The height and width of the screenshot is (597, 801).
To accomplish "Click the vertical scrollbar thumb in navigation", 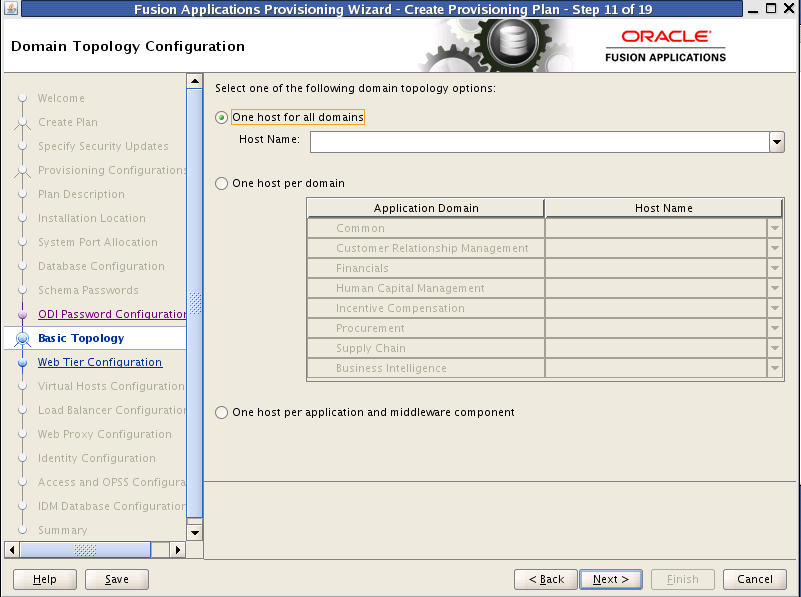I will 195,303.
